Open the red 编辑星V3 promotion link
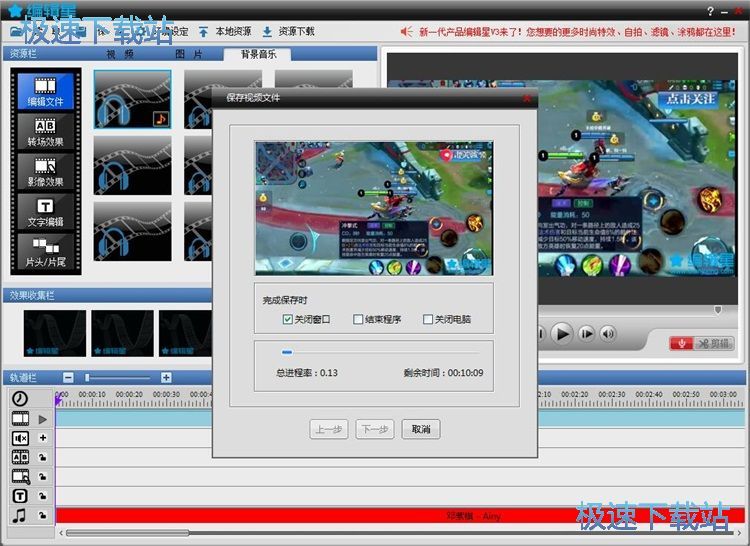Image resolution: width=750 pixels, height=546 pixels. tap(577, 32)
